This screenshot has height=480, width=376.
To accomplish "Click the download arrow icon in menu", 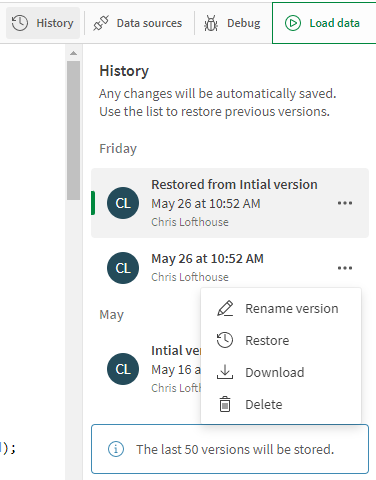I will [225, 372].
